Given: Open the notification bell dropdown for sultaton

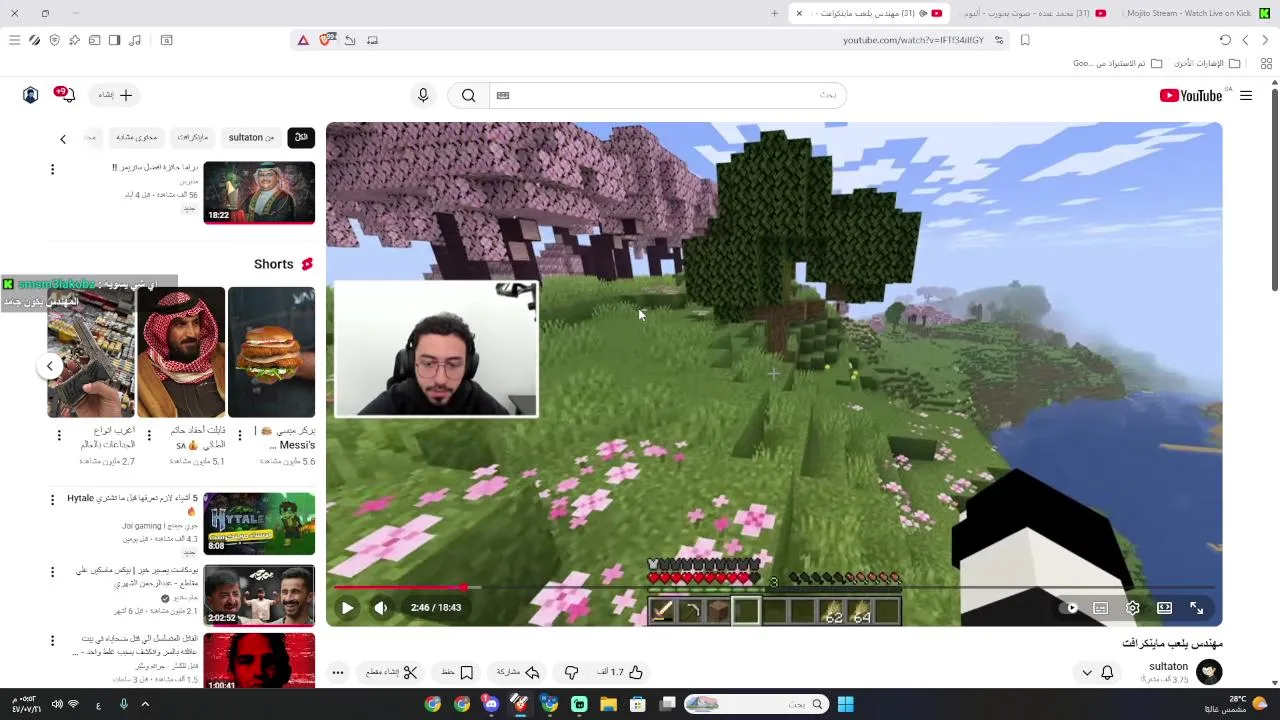Looking at the screenshot, I should click(1097, 672).
